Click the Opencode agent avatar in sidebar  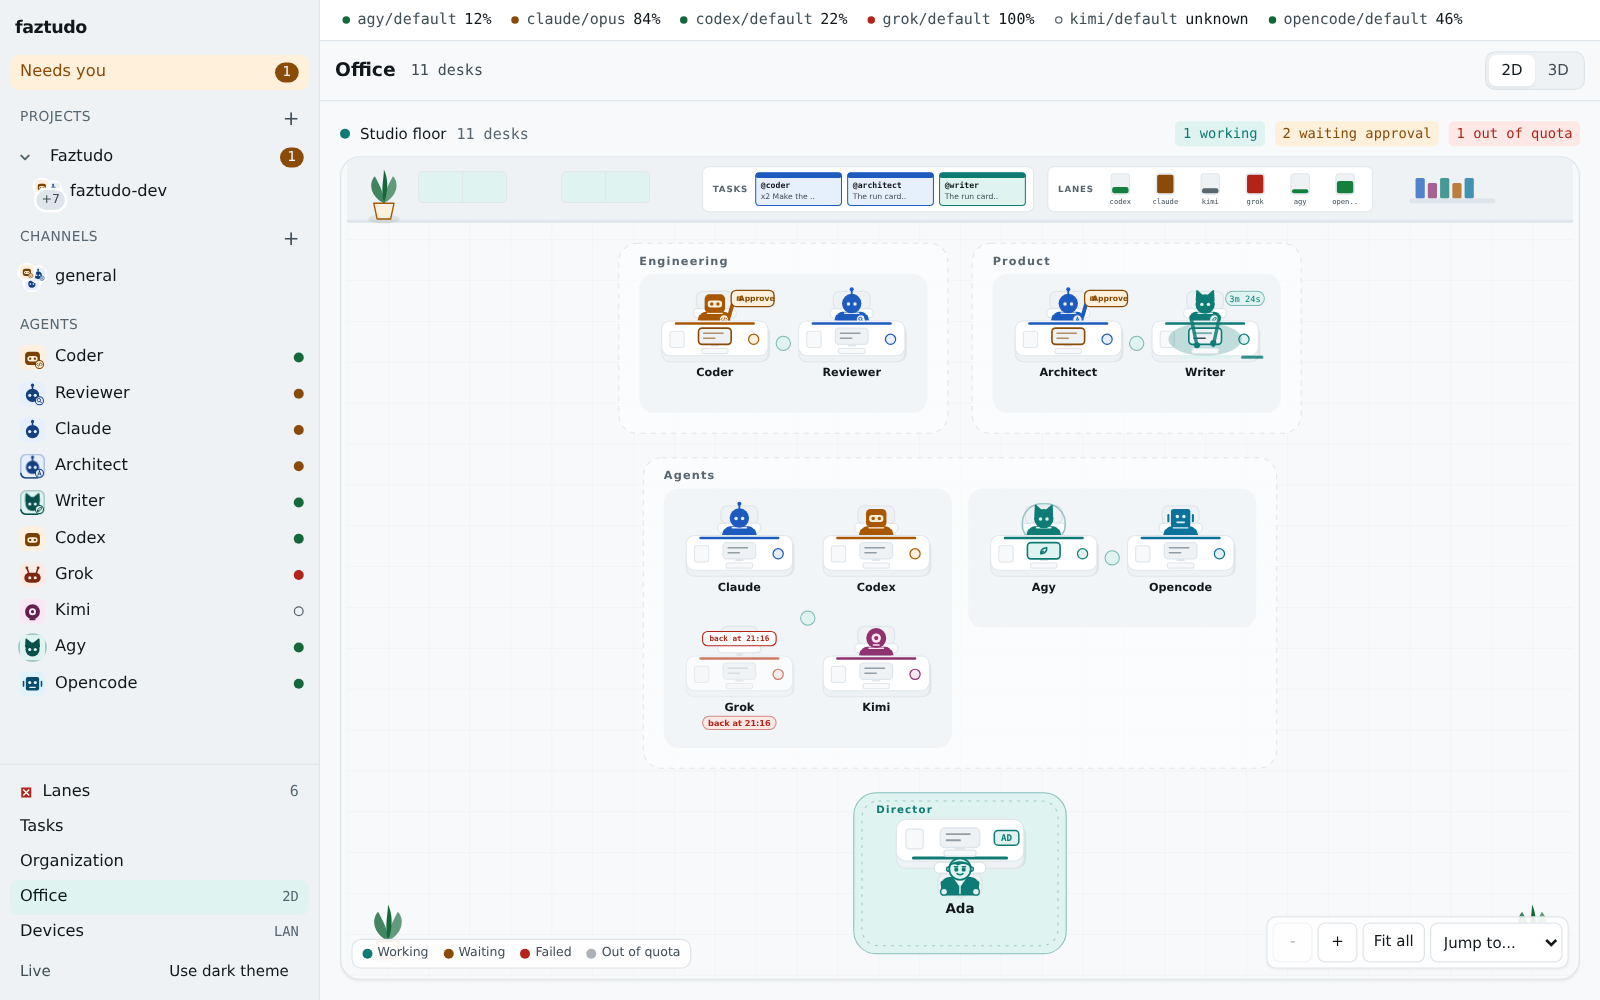[x=33, y=683]
